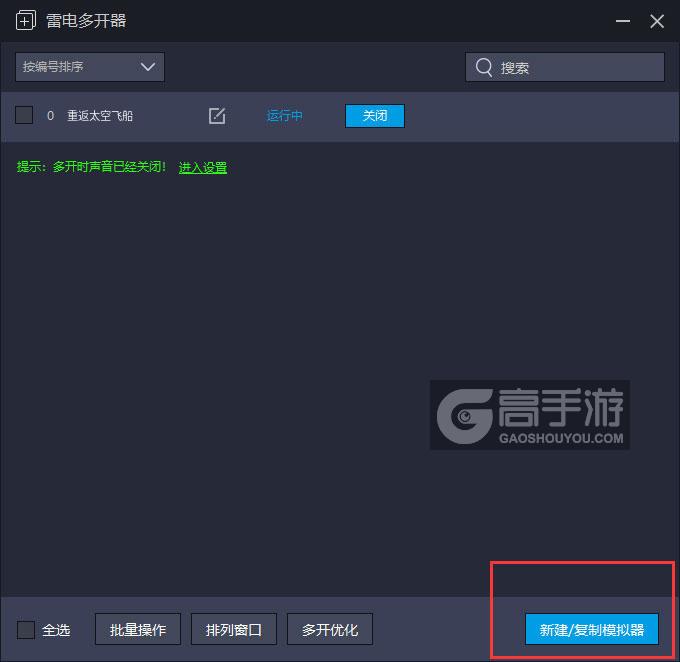Click the hint text 多开时声音已经关闭
The width and height of the screenshot is (680, 662).
click(x=109, y=167)
